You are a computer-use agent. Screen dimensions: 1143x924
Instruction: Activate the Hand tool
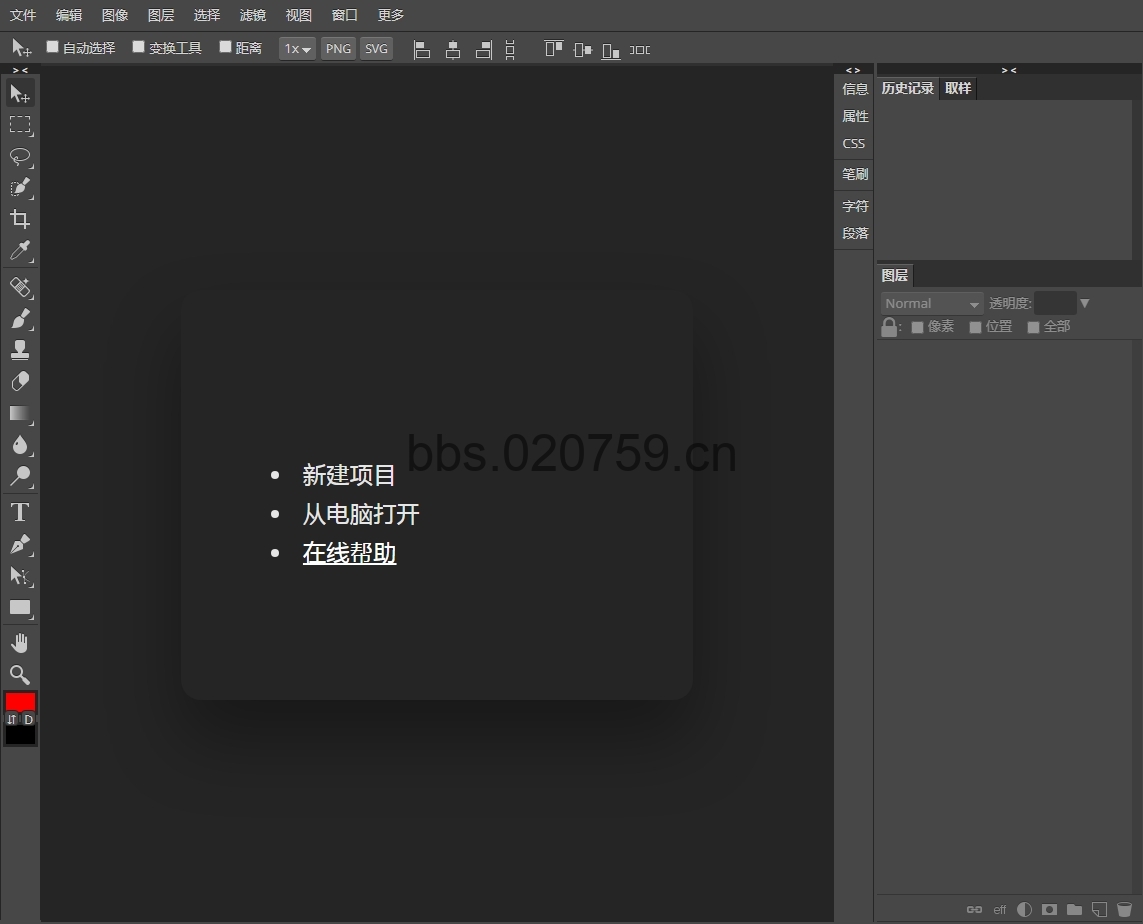point(20,643)
